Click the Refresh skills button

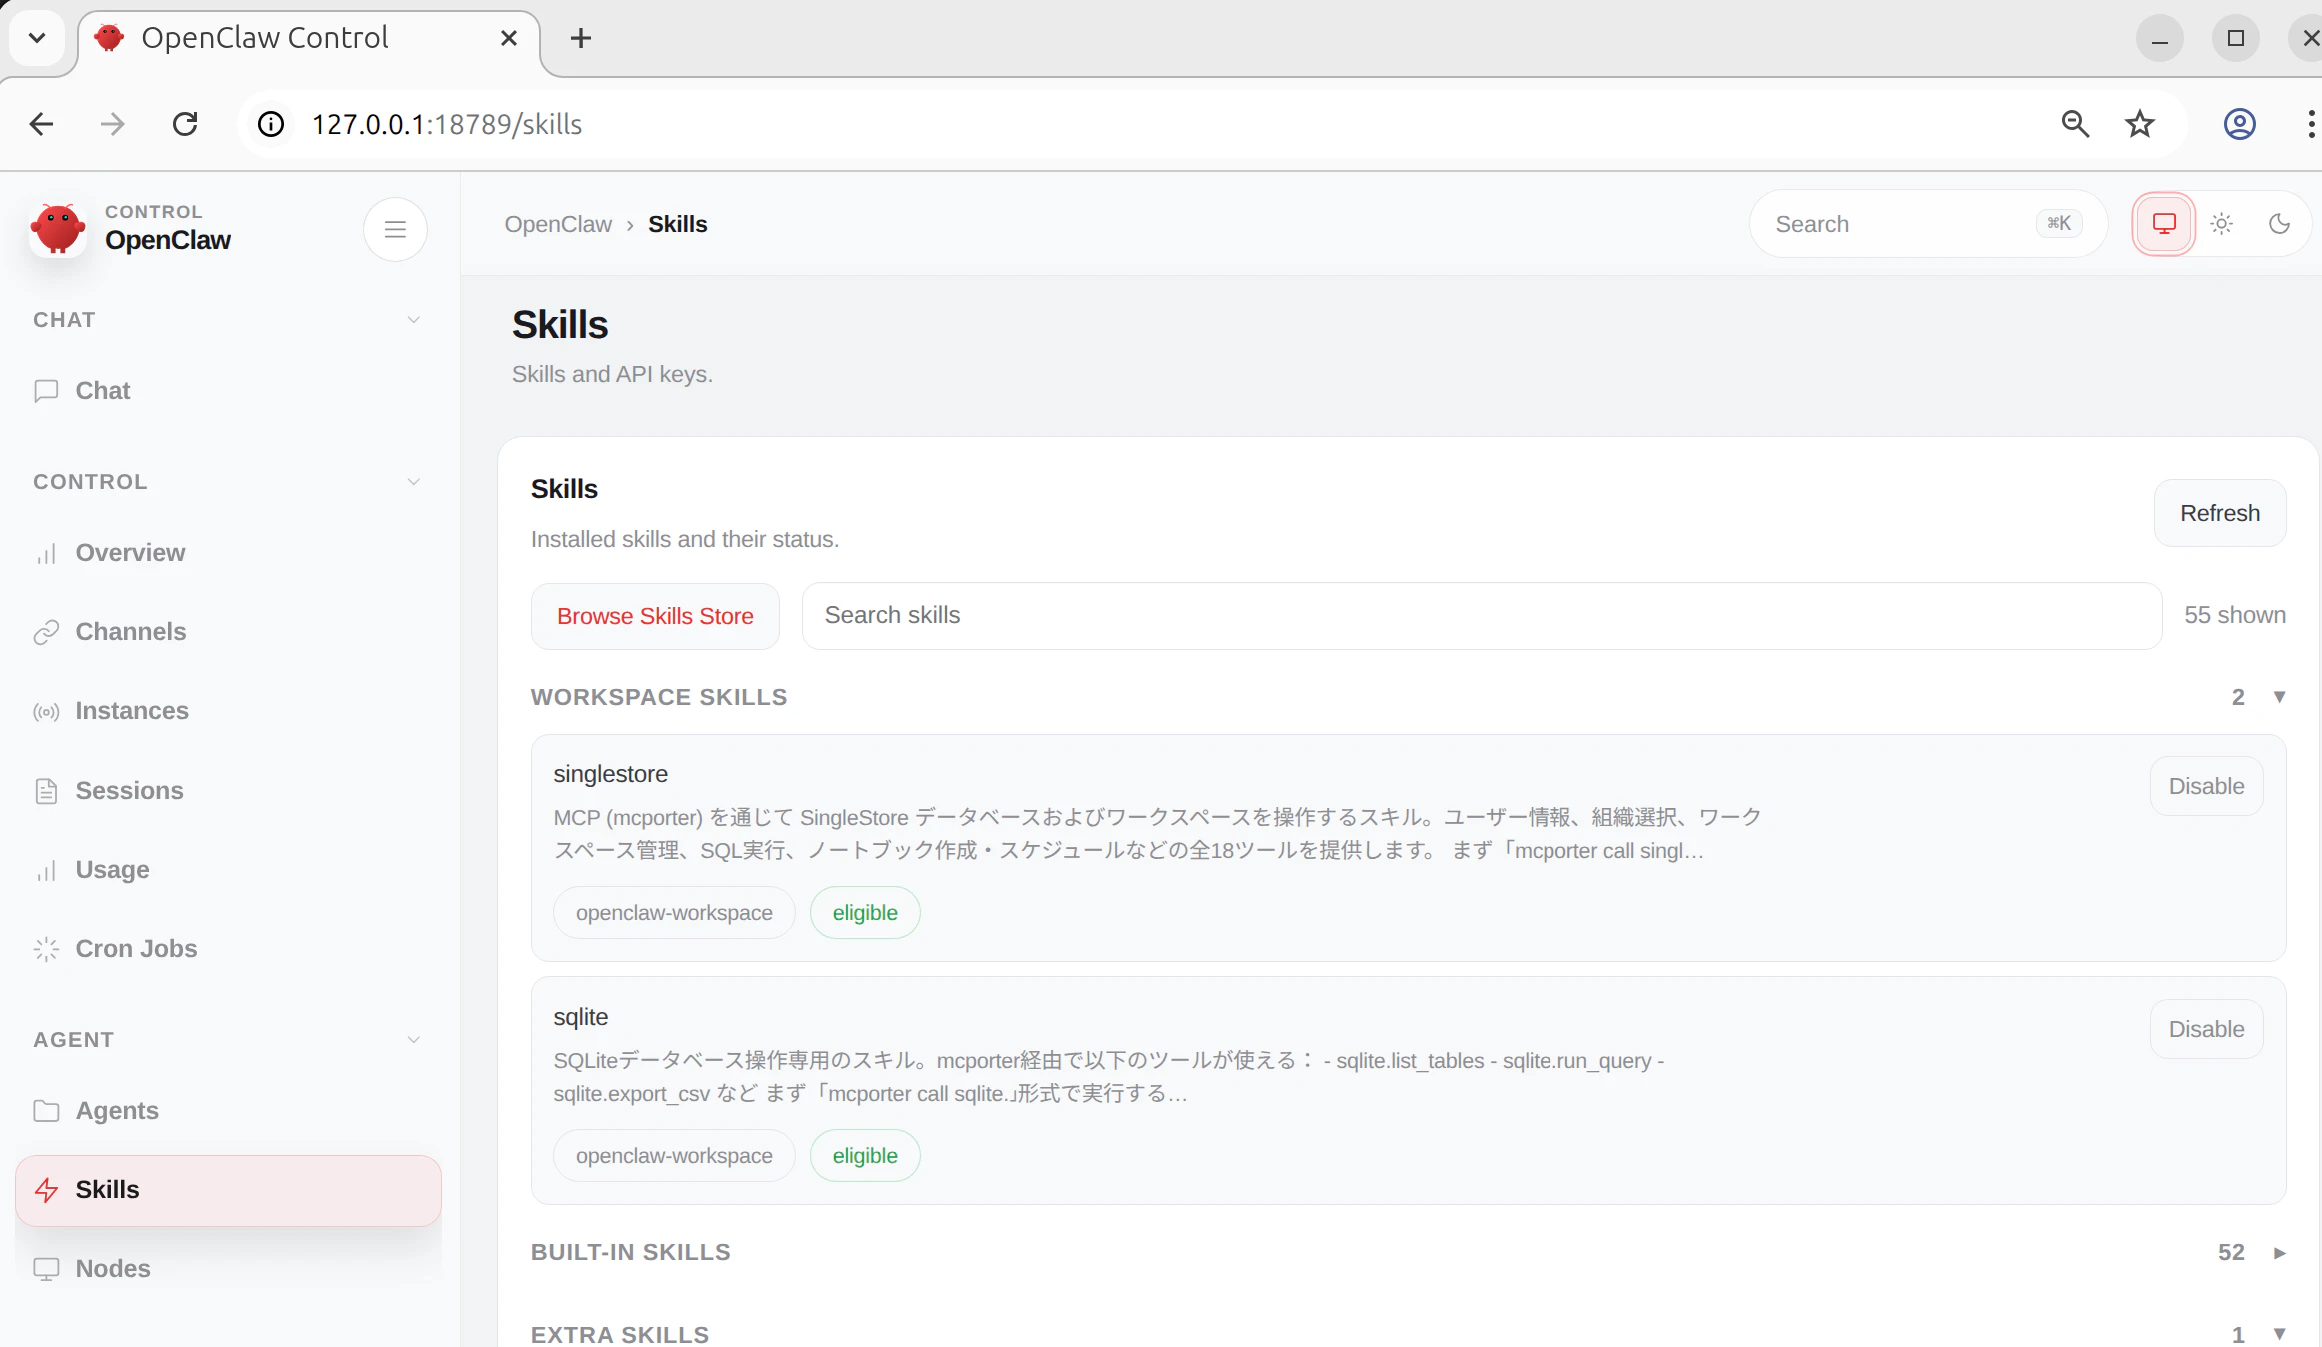pyautogui.click(x=2220, y=513)
